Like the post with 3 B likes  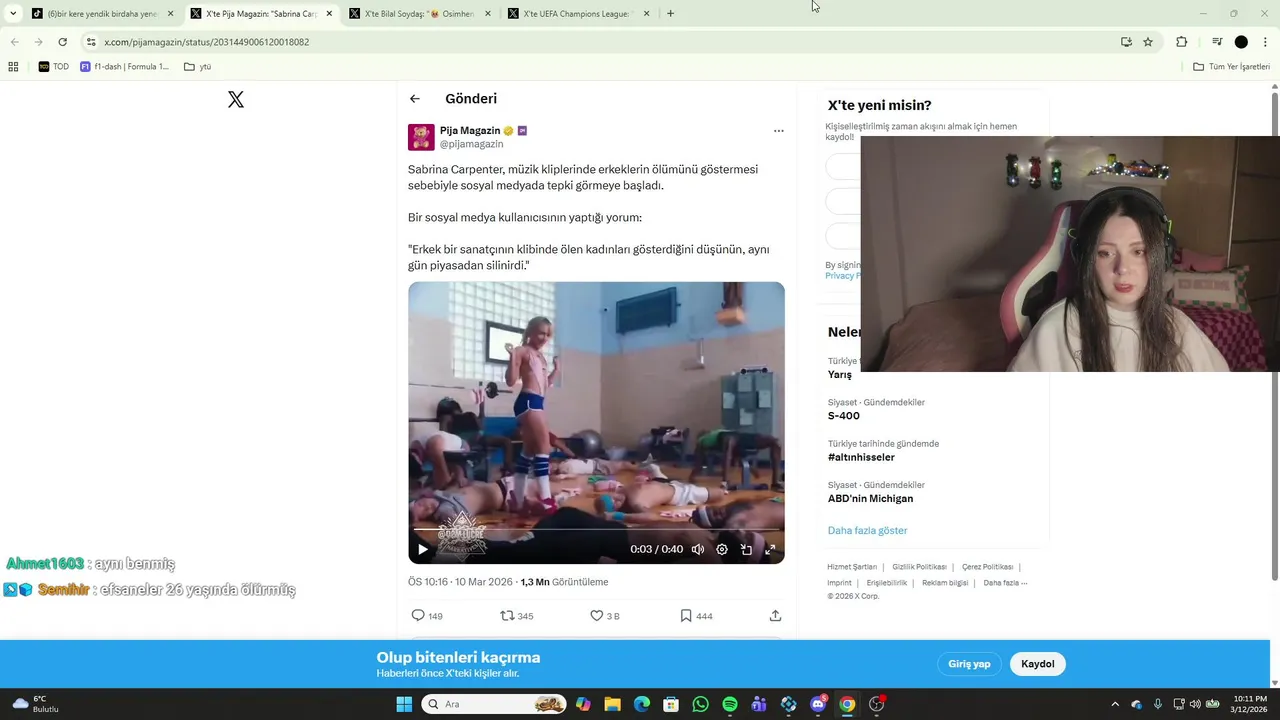click(x=604, y=616)
